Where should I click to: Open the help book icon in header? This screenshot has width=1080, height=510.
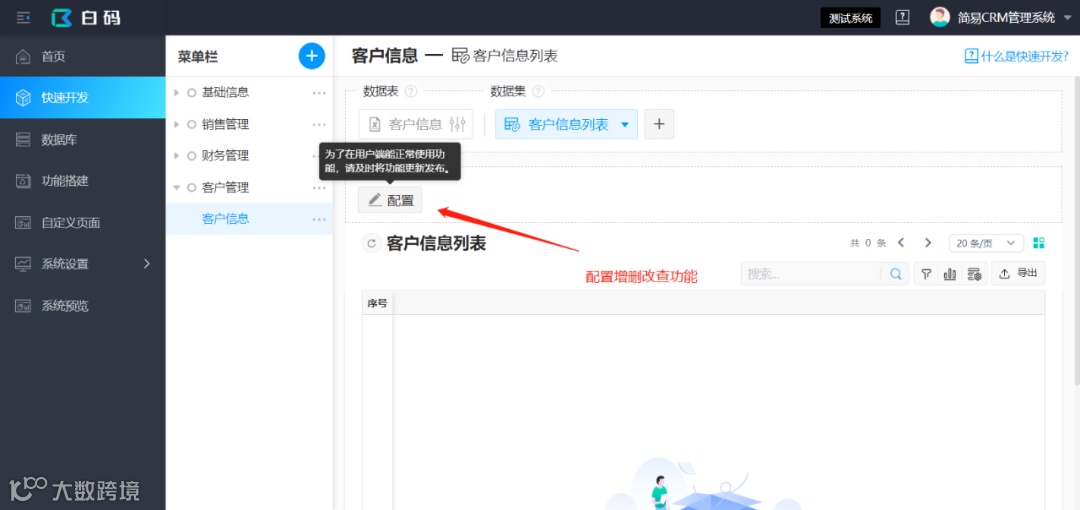[902, 18]
